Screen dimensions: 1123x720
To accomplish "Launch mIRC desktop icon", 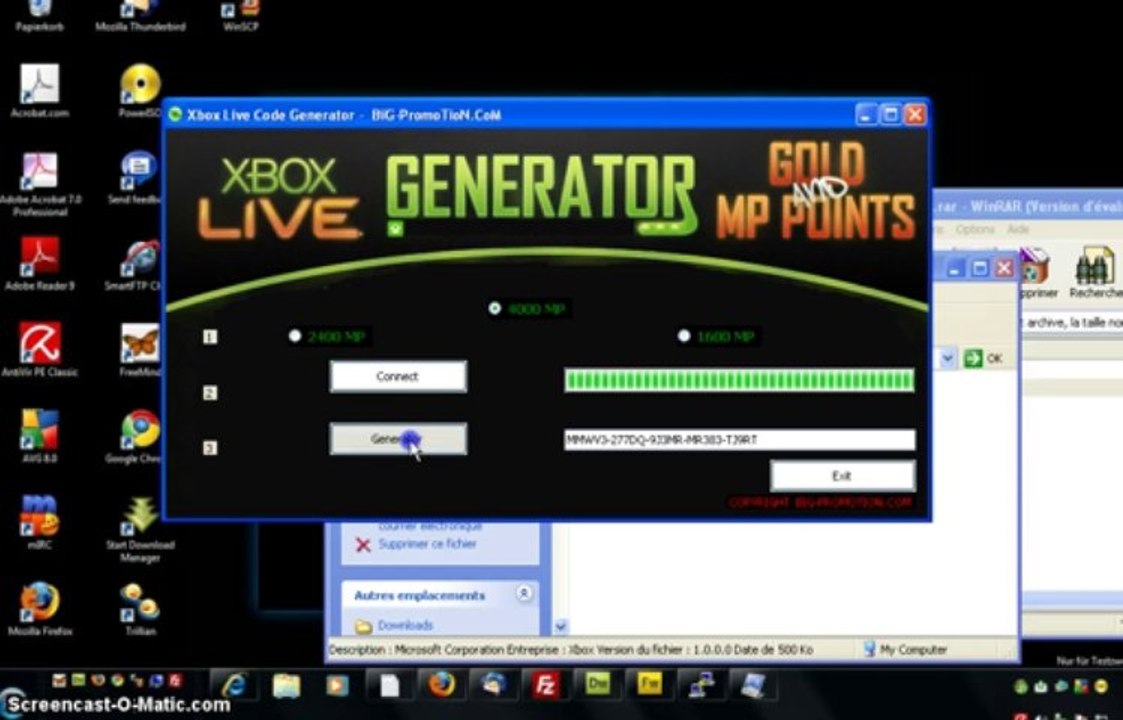I will [39, 522].
